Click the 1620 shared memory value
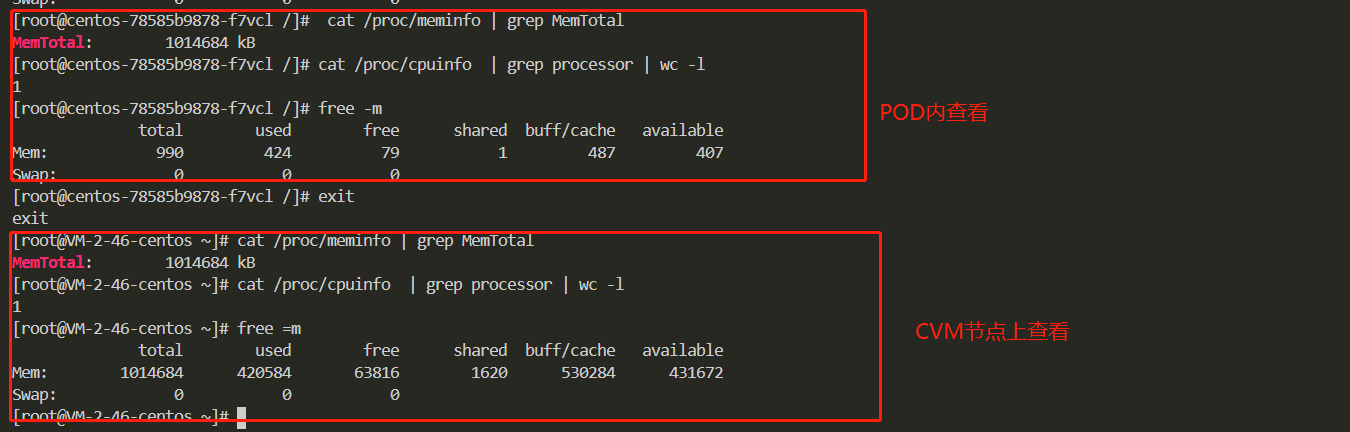The height and width of the screenshot is (432, 1350). [x=489, y=373]
